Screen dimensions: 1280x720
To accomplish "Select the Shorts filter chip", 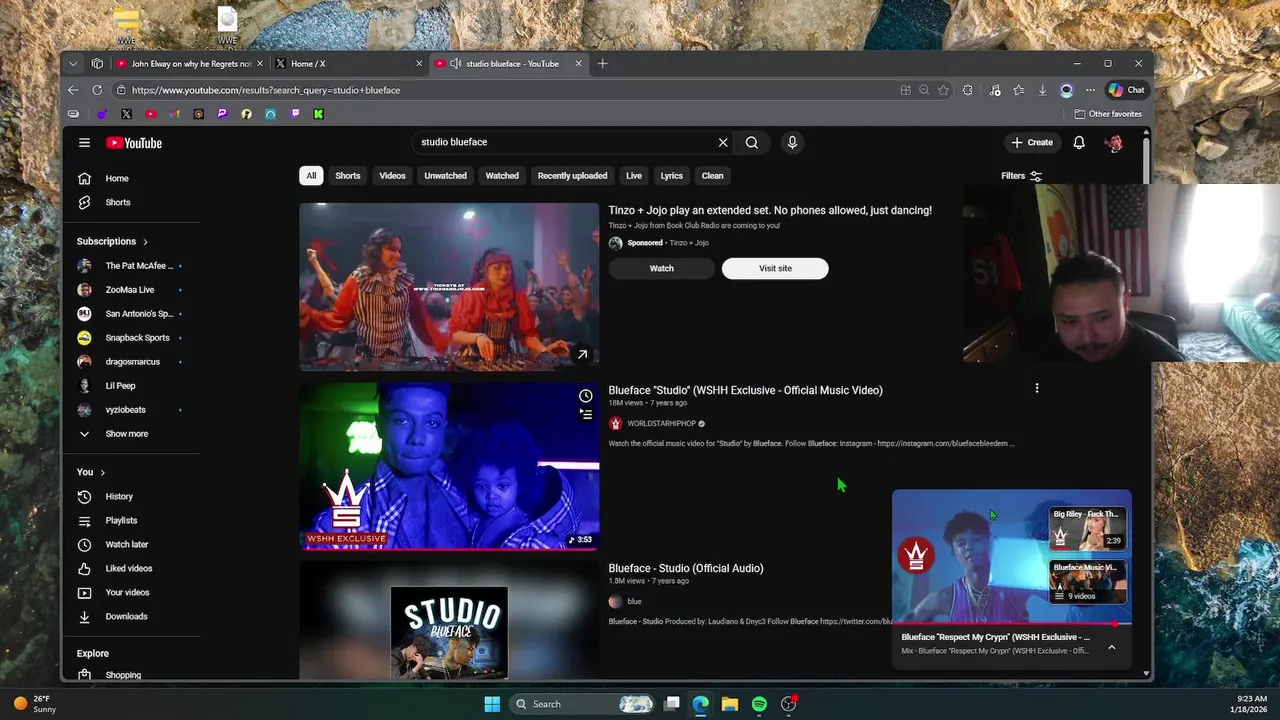I will [x=348, y=176].
